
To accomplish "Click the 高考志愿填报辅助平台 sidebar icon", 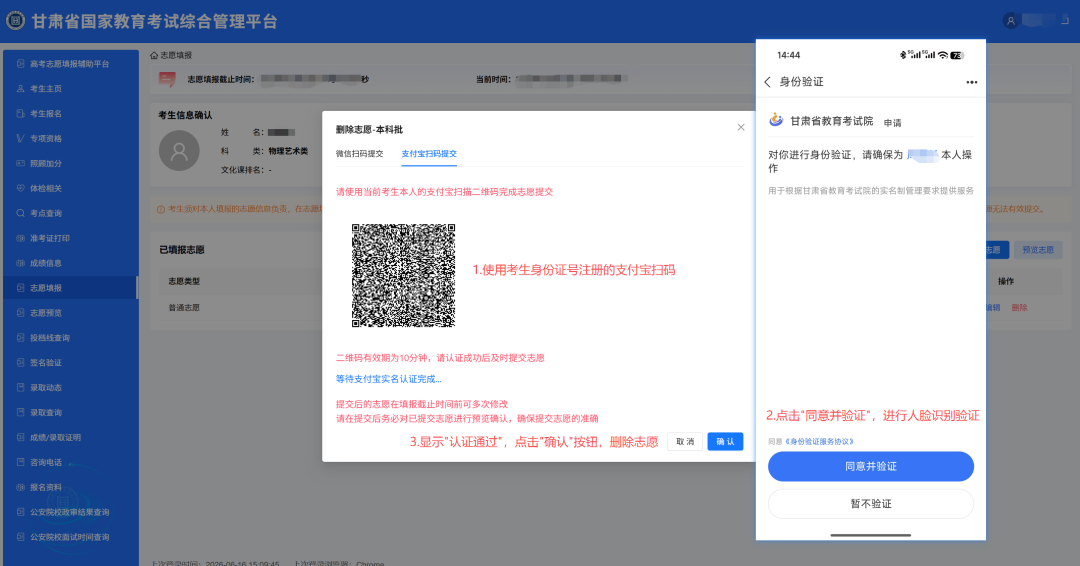I will click(x=21, y=63).
